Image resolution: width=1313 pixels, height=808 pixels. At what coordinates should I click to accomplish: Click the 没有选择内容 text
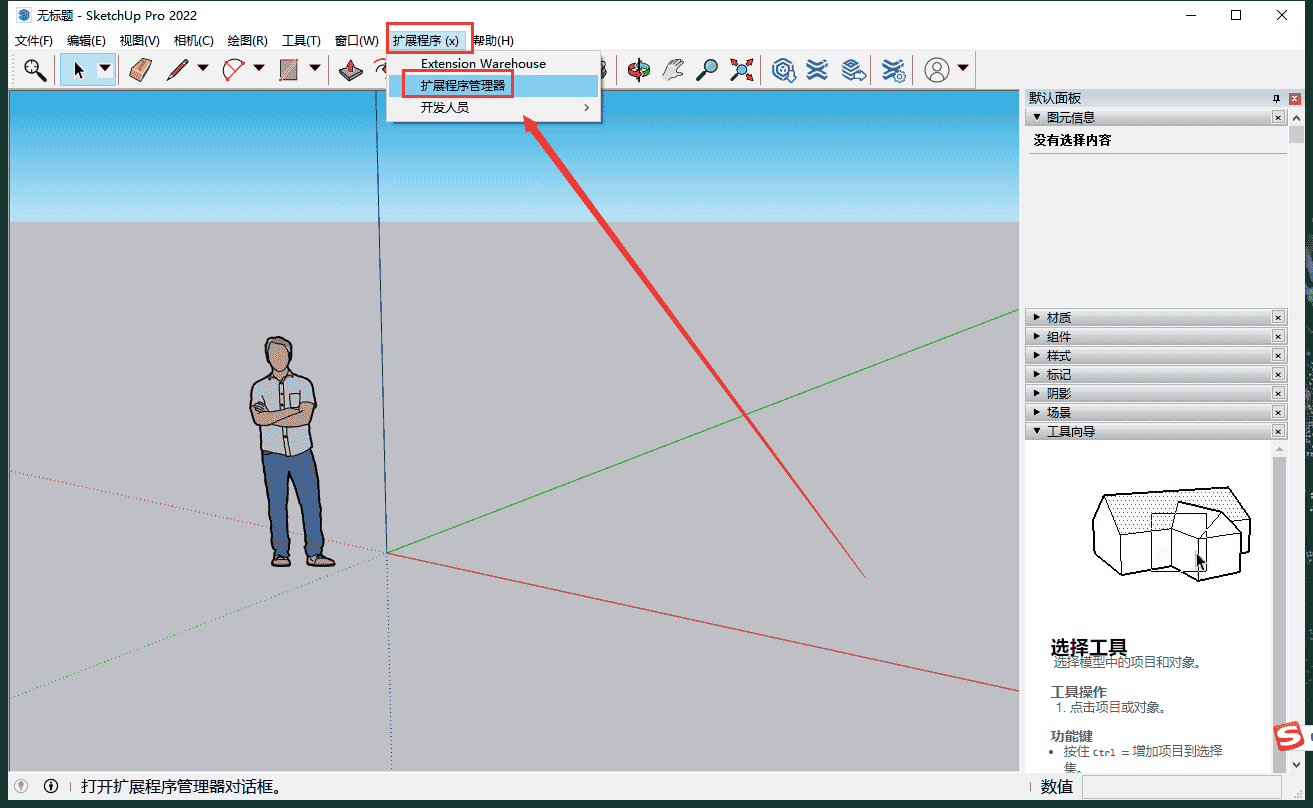click(1072, 140)
